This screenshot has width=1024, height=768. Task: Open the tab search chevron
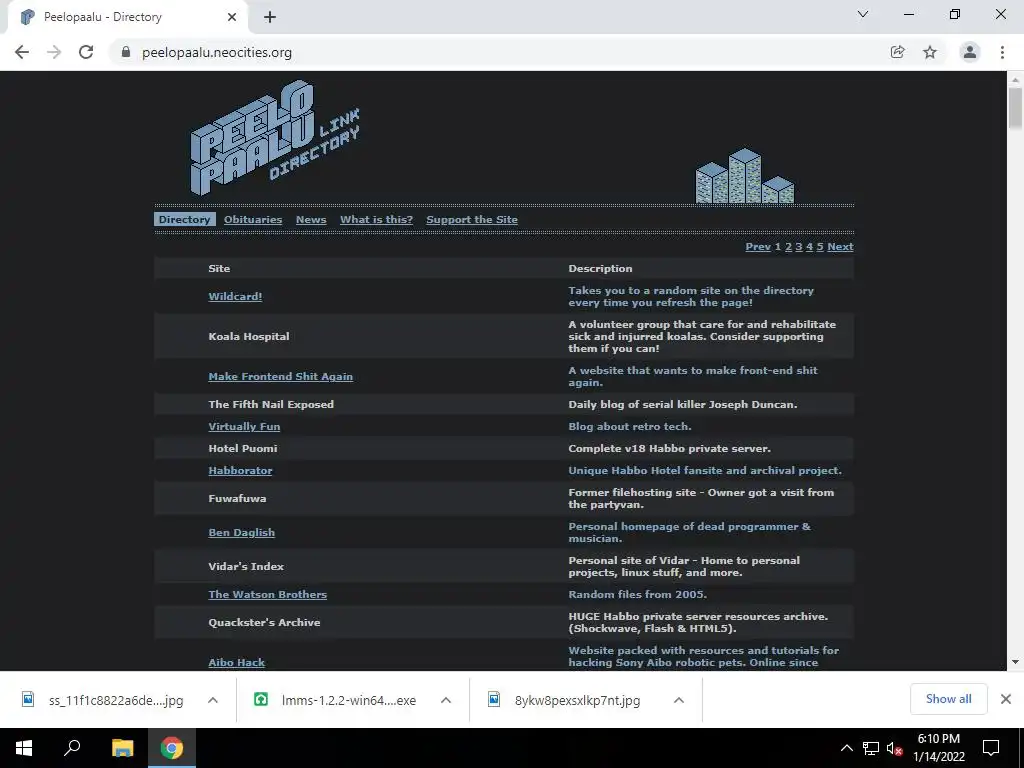(863, 14)
